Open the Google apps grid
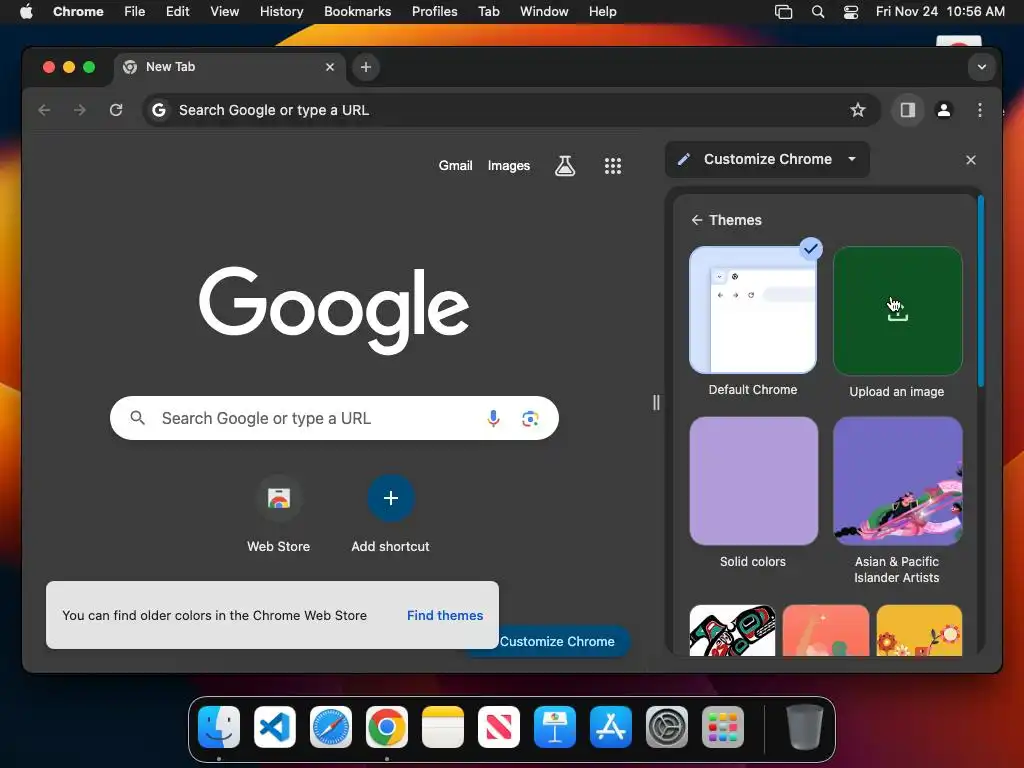This screenshot has height=768, width=1024. pos(613,166)
